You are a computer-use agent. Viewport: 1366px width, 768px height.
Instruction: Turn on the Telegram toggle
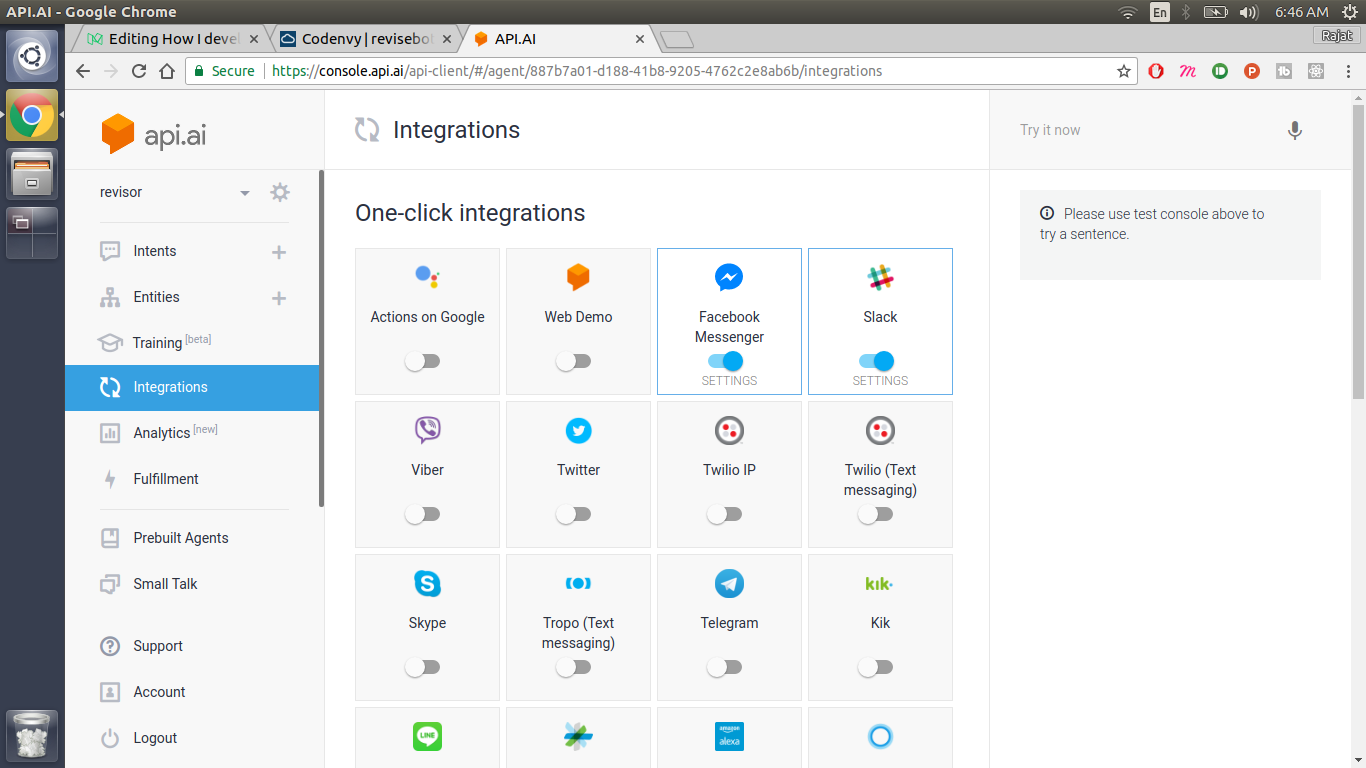click(x=724, y=667)
